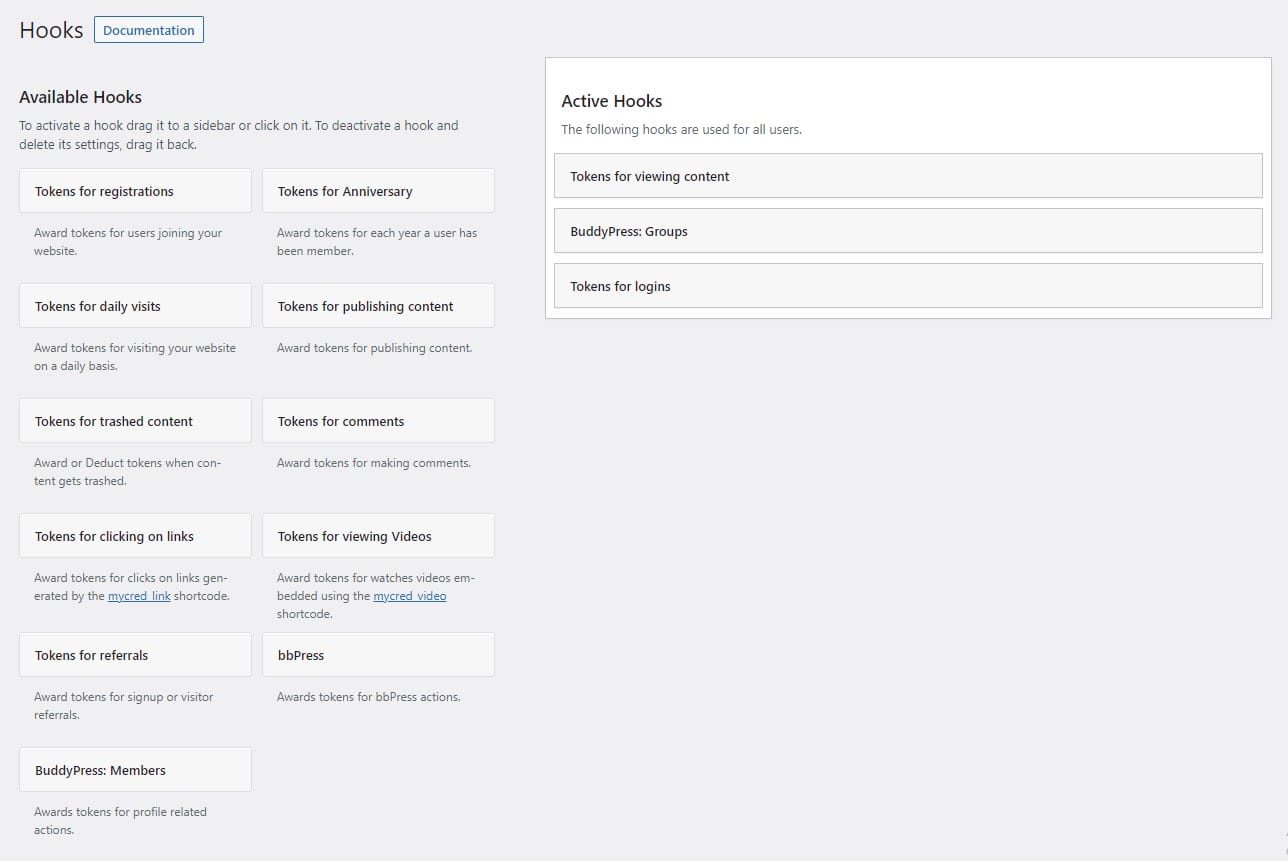Click the Tokens for publishing content hook
Image resolution: width=1288 pixels, height=861 pixels.
click(378, 306)
